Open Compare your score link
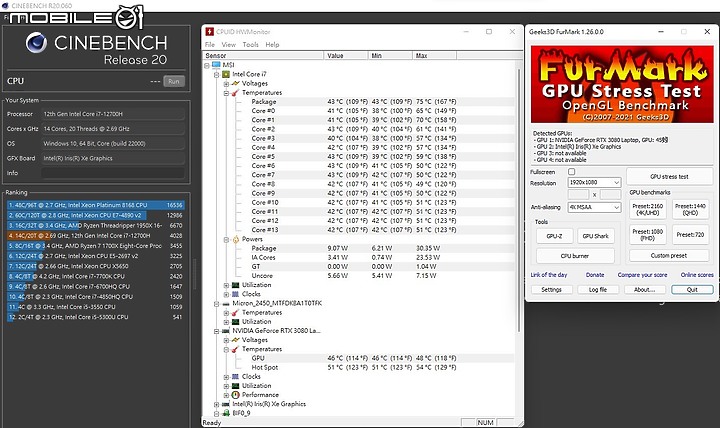Viewport: 720px width, 428px height. click(642, 275)
